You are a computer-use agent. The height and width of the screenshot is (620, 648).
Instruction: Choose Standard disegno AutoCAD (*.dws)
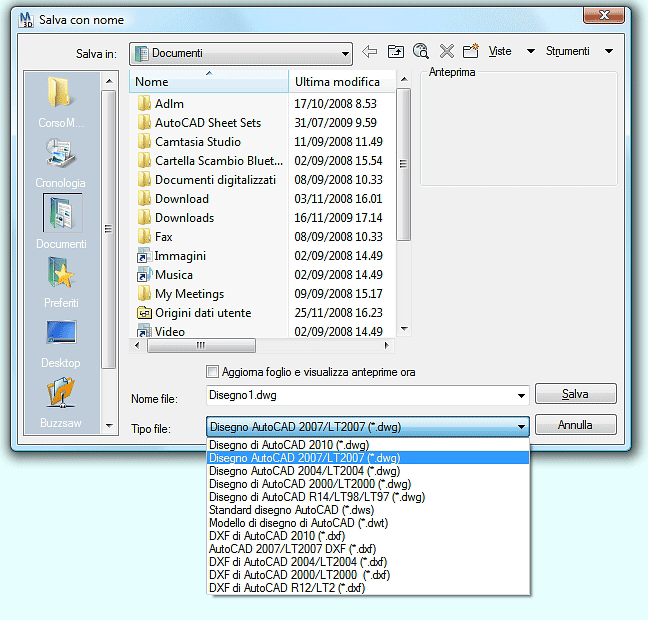click(x=368, y=510)
